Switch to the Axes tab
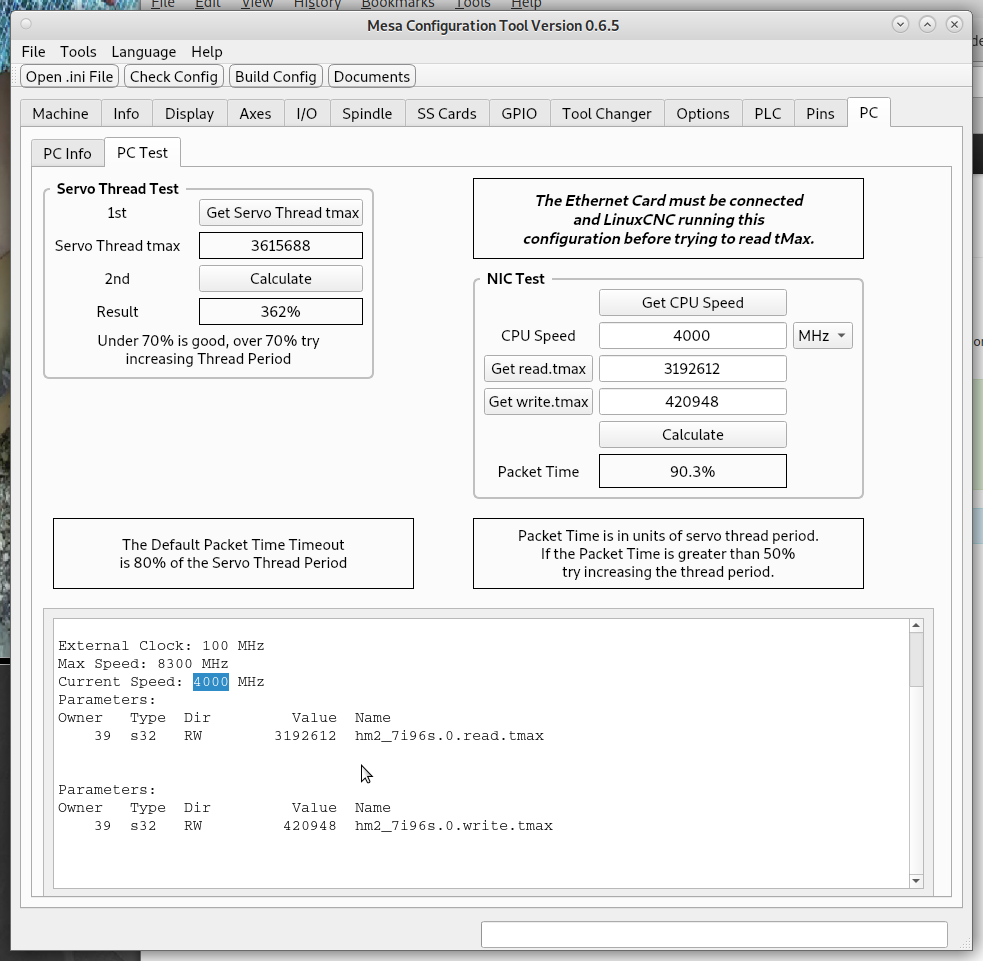The height and width of the screenshot is (961, 983). [255, 113]
